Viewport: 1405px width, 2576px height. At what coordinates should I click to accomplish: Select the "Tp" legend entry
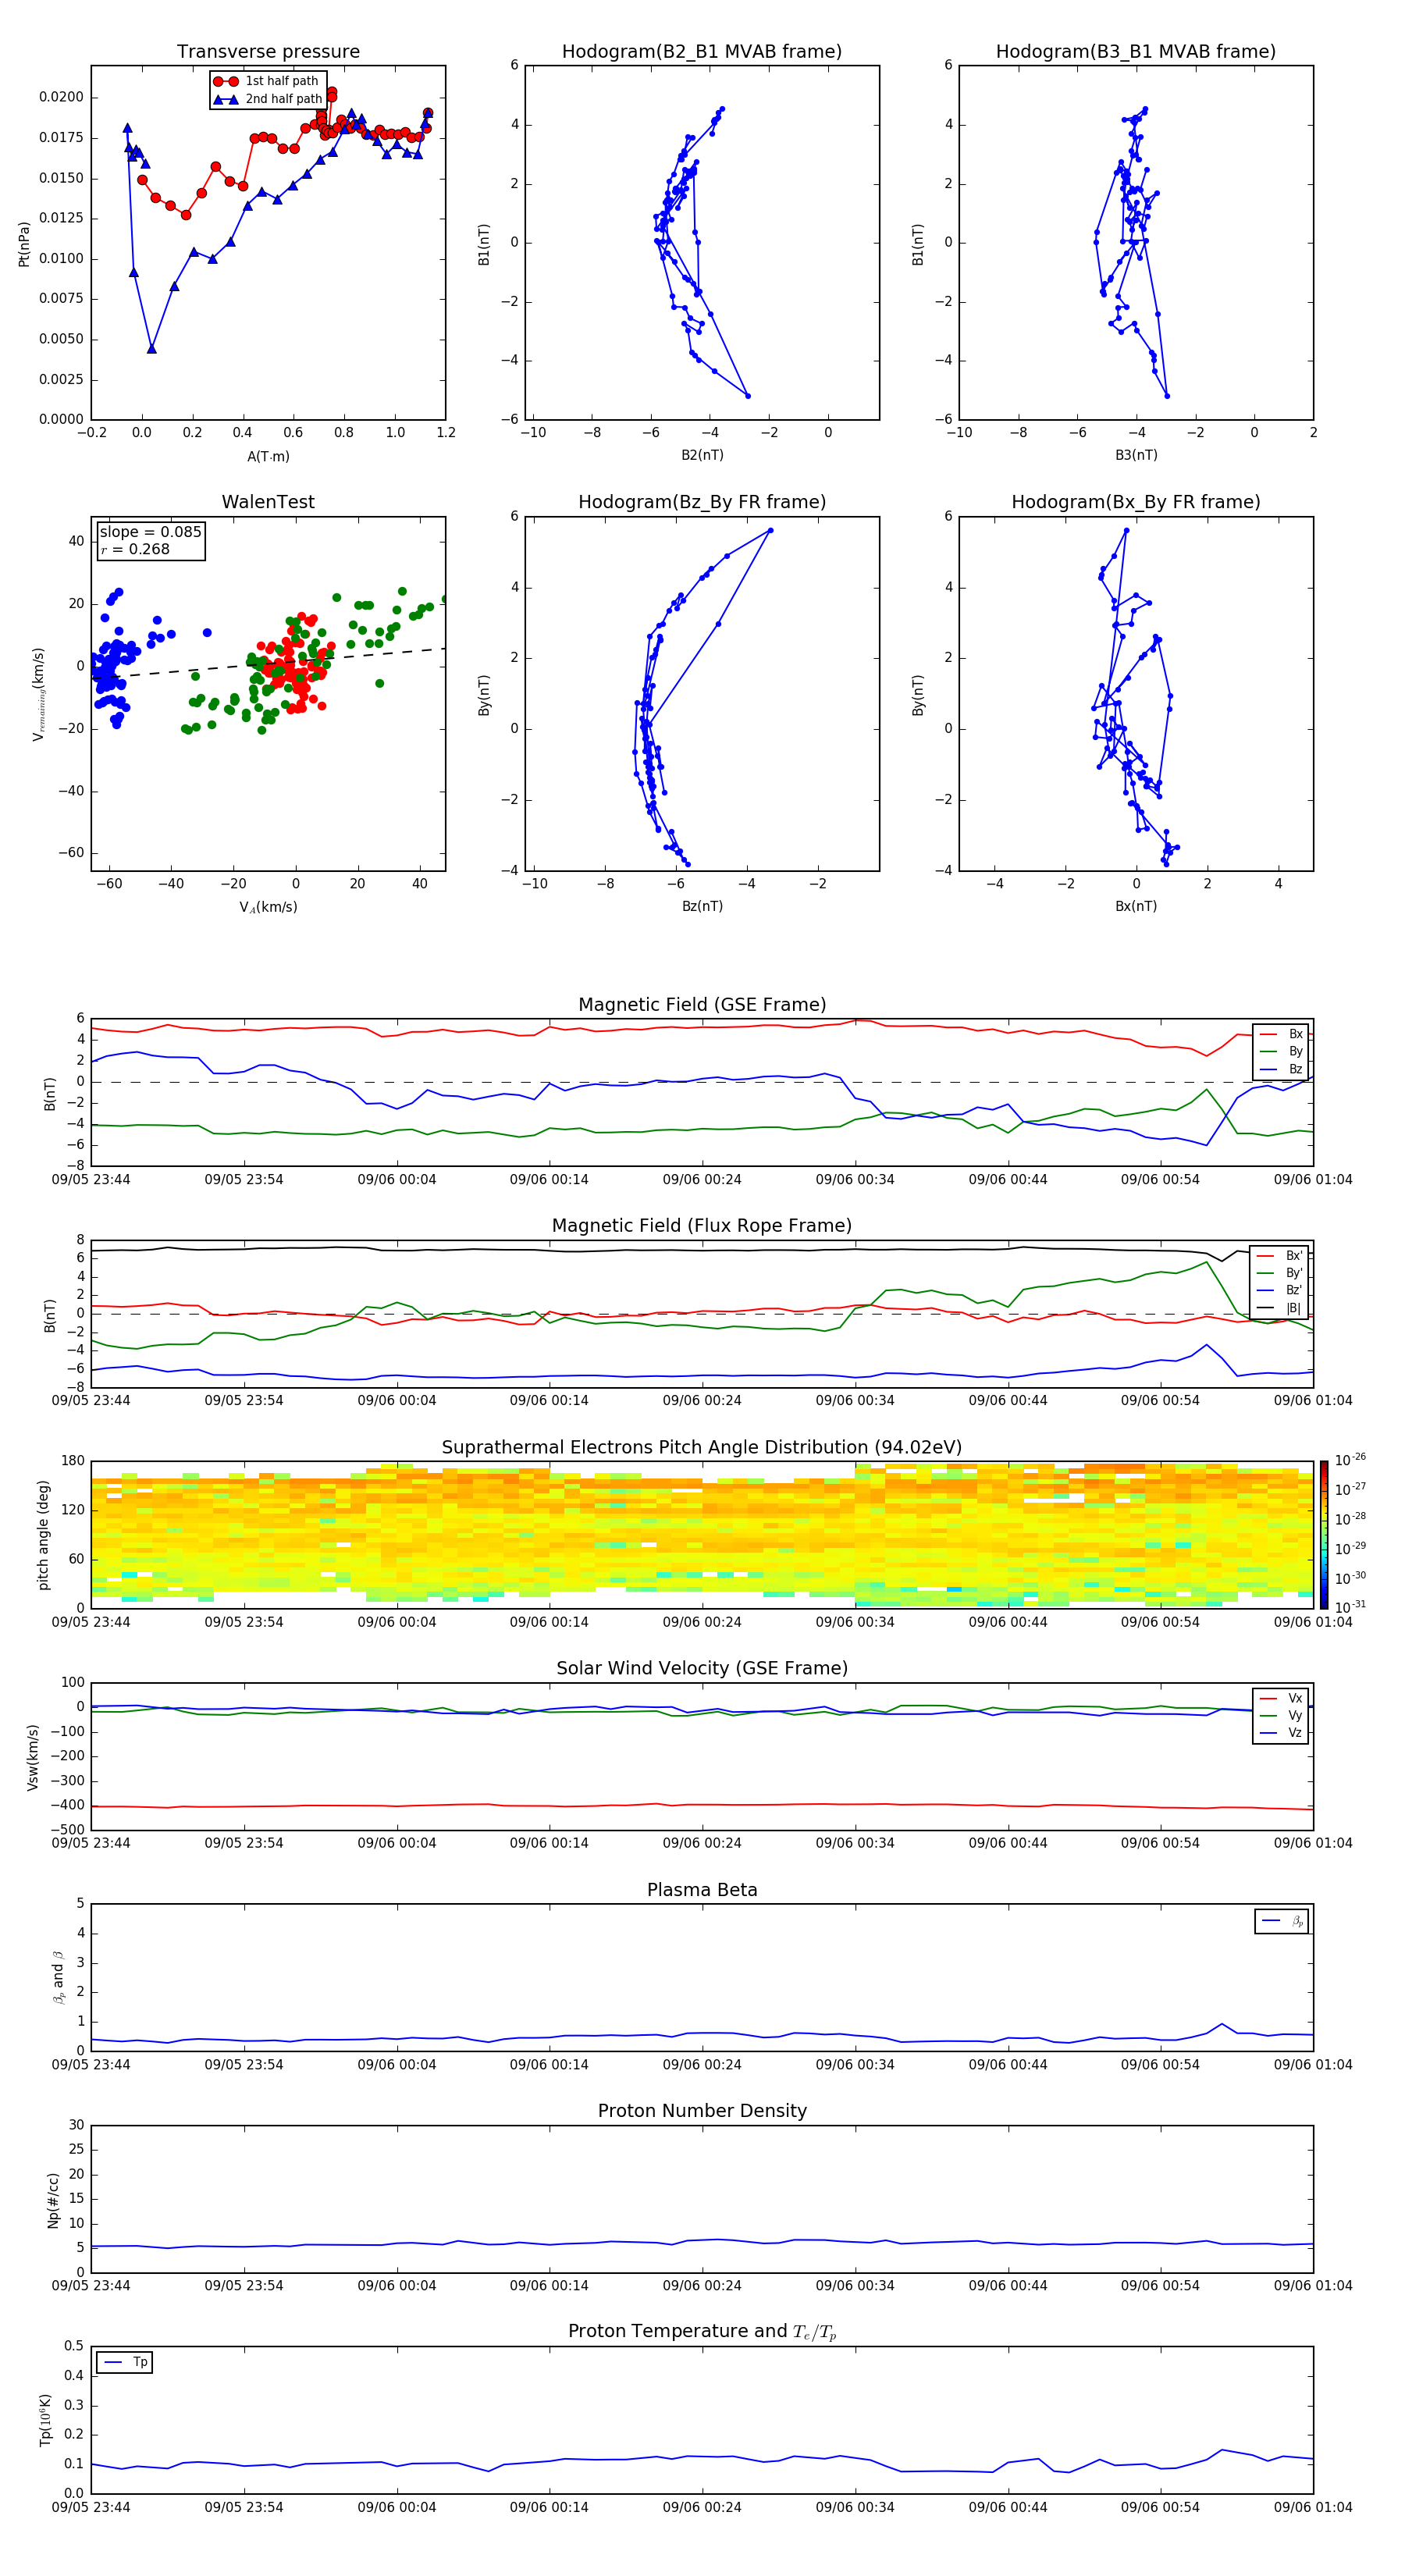pyautogui.click(x=125, y=2362)
